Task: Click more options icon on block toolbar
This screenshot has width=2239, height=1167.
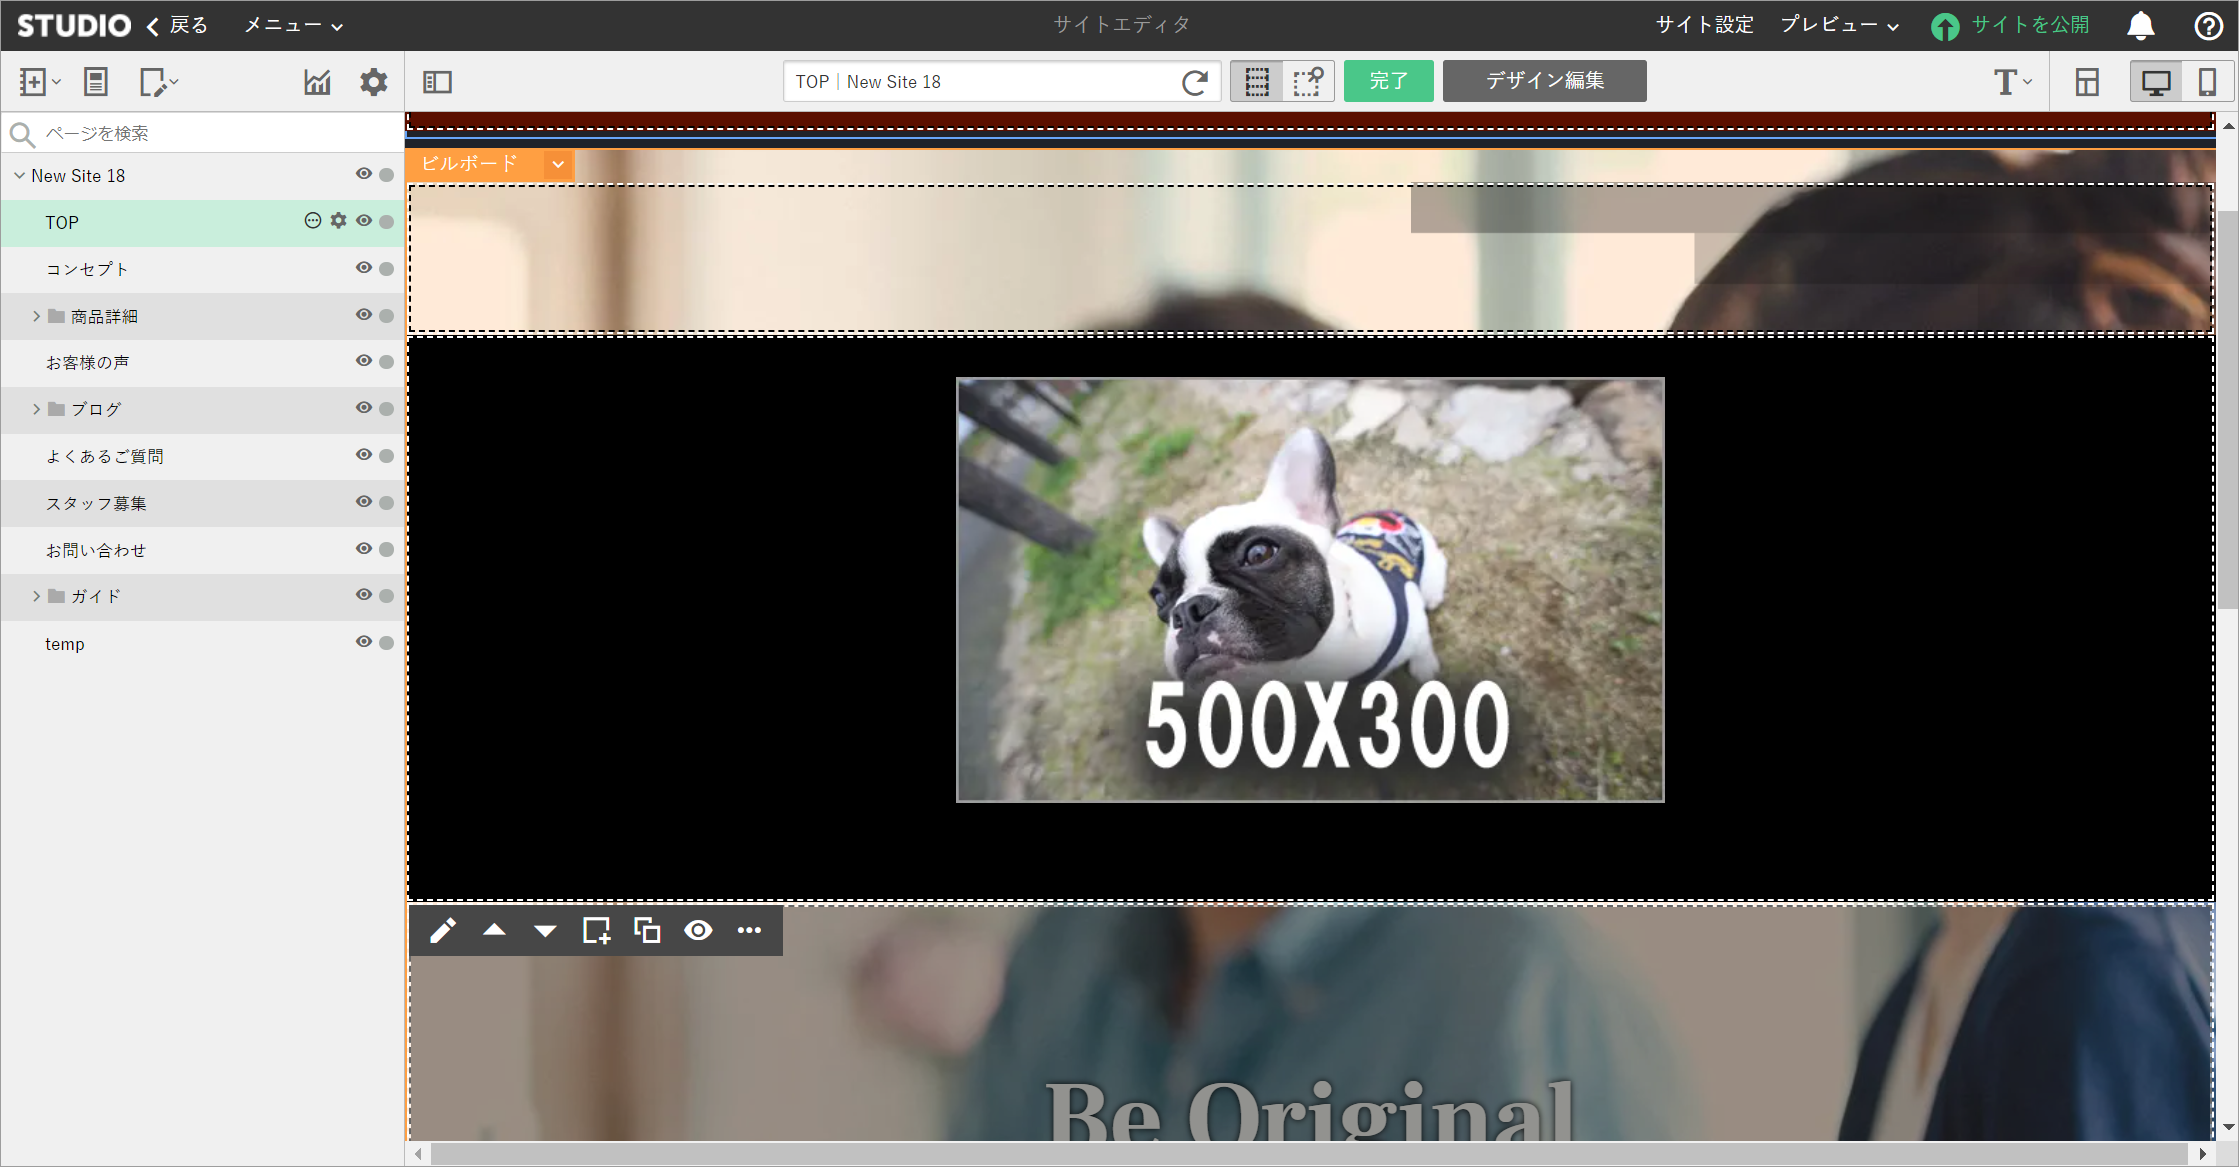Action: pyautogui.click(x=749, y=931)
